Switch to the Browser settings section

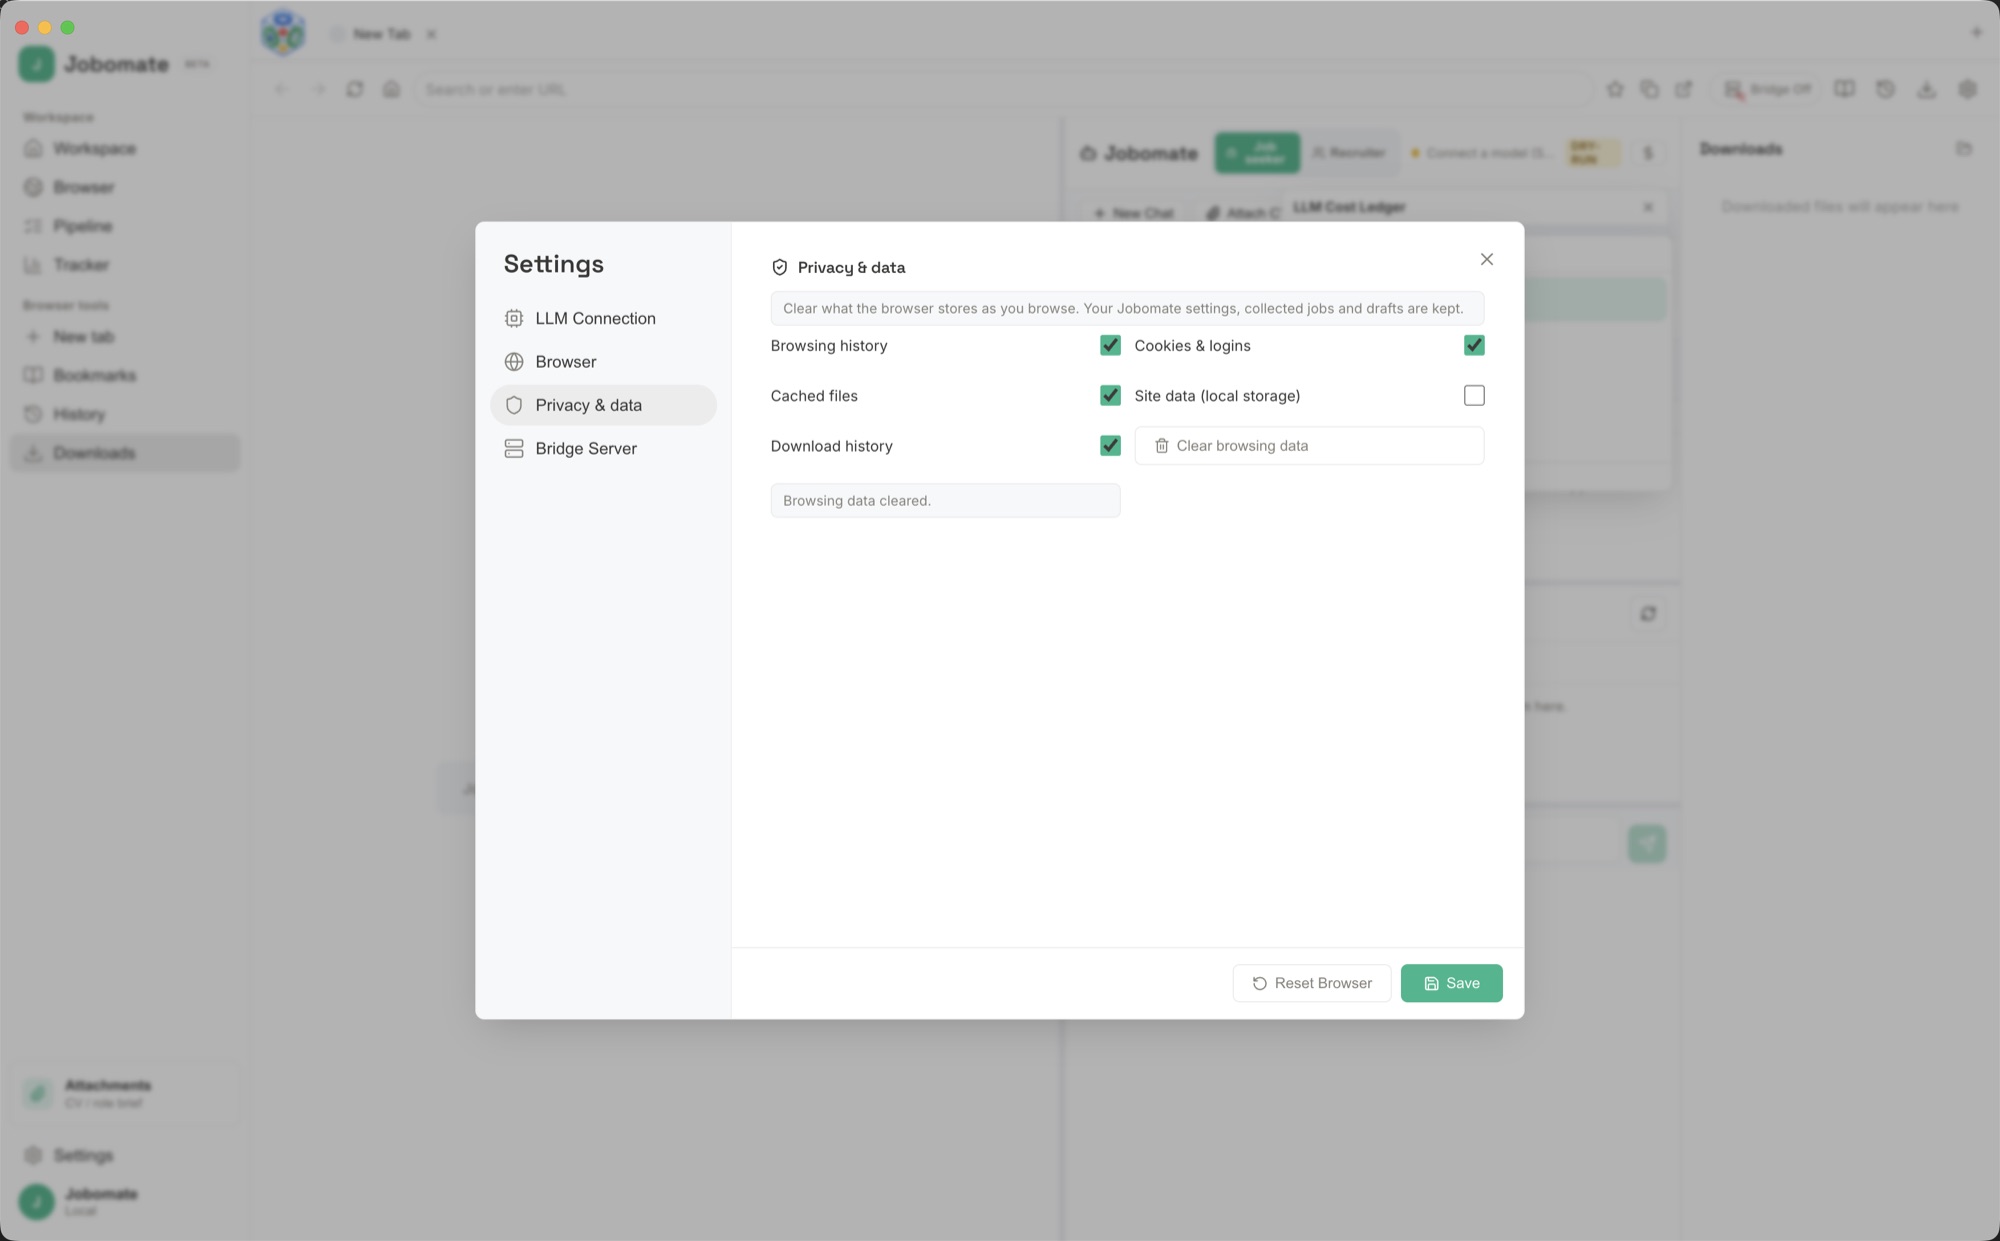point(603,362)
